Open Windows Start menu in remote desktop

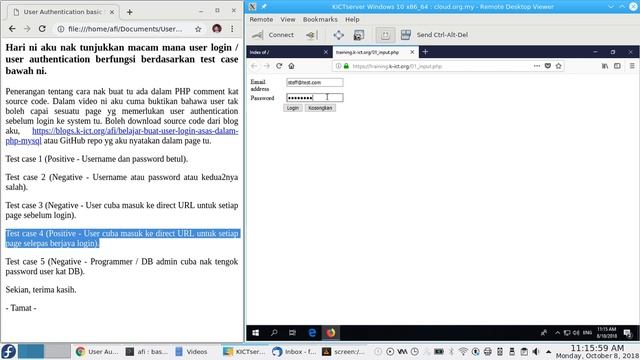click(x=256, y=333)
